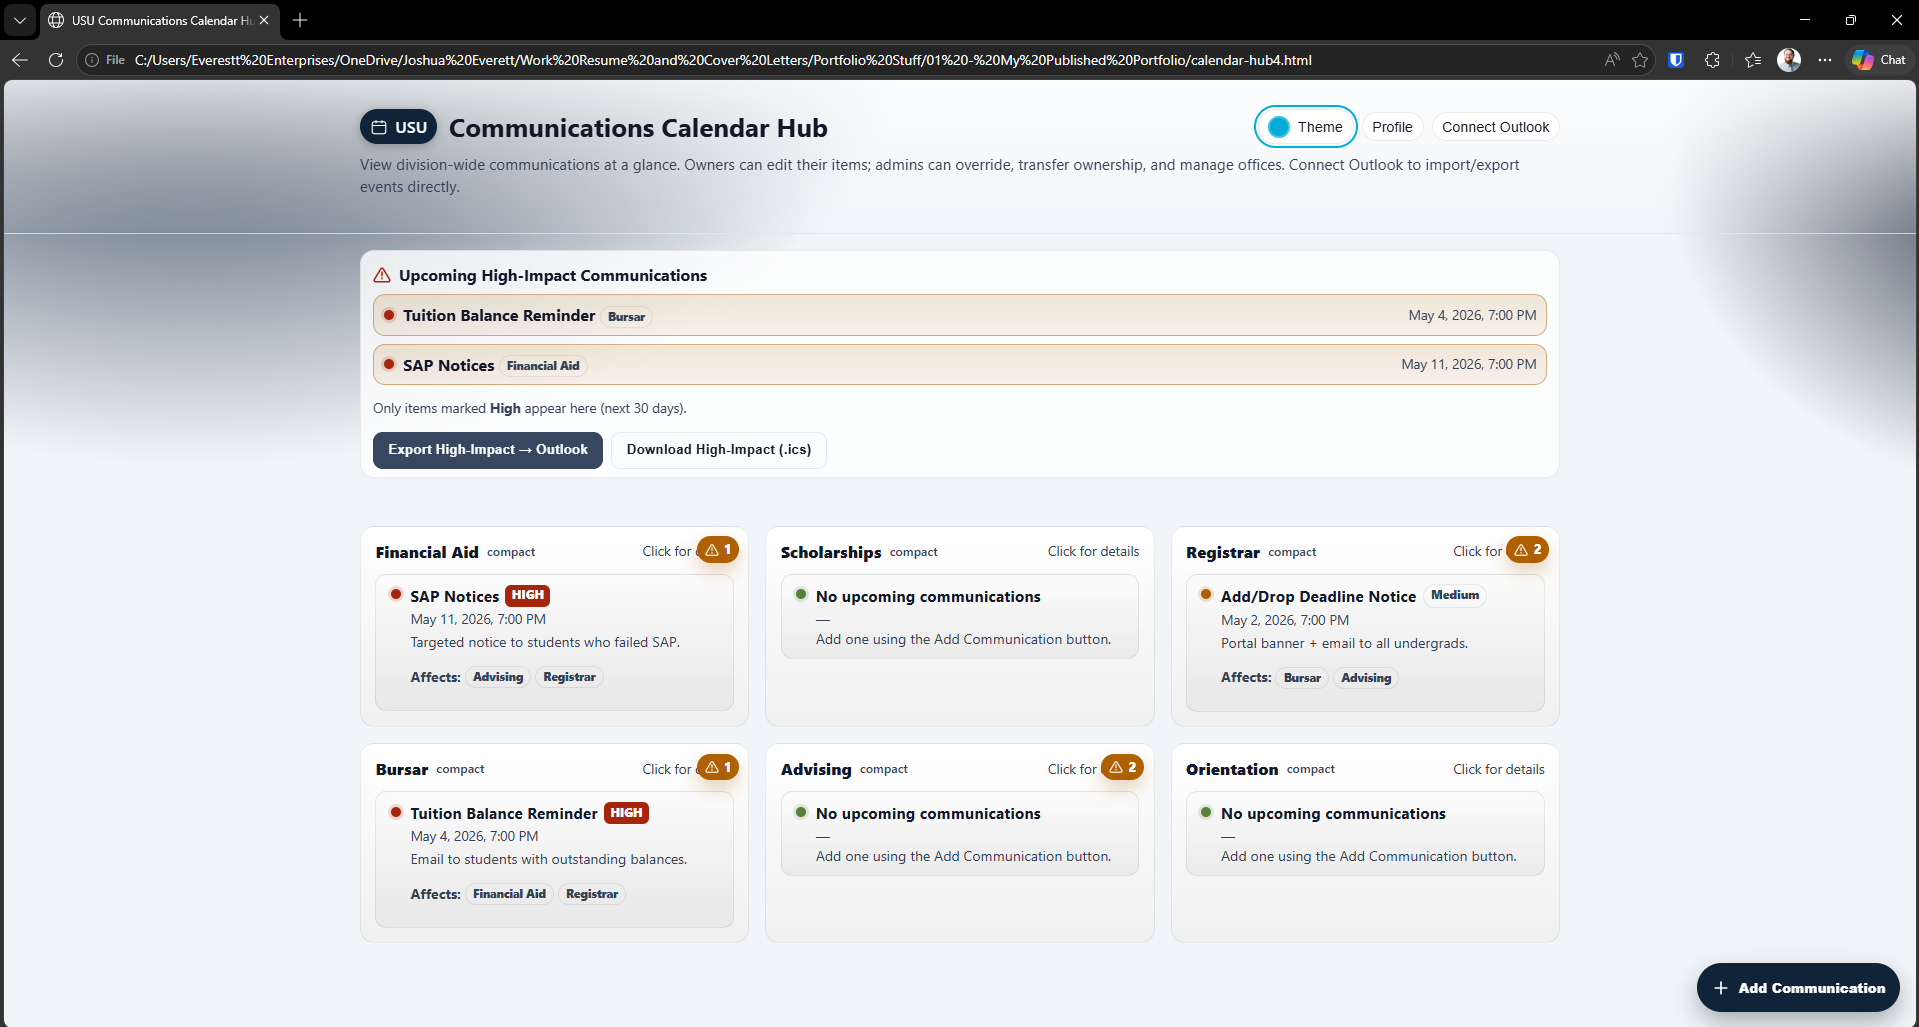Click the green dot in the Scholarships card
The height and width of the screenshot is (1027, 1919).
coord(801,594)
